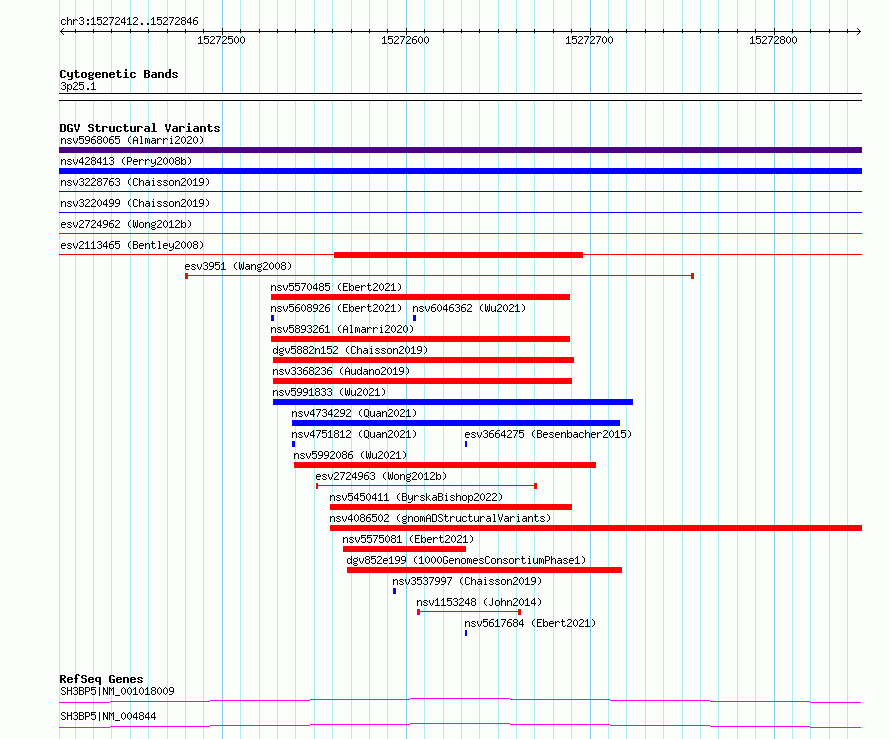
Task: Open nsv5992086 (Wu2021) variant label
Action: click(x=350, y=455)
